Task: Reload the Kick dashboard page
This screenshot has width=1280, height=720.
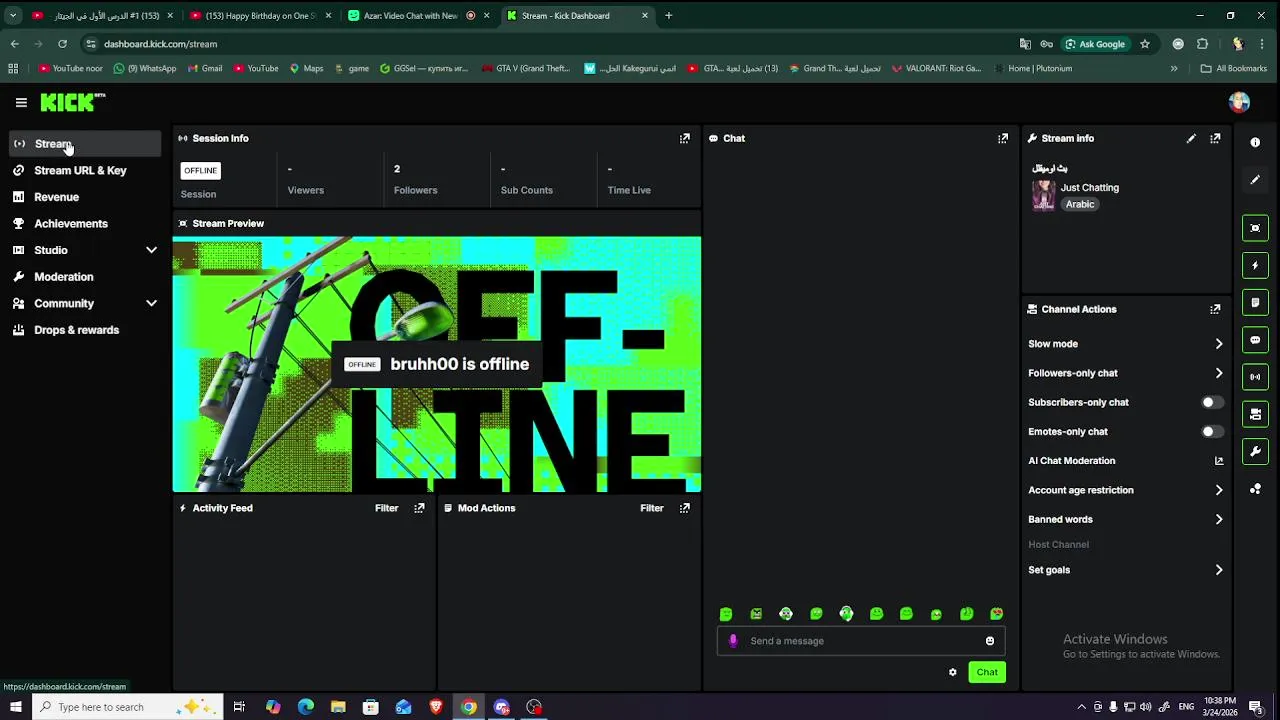Action: coord(62,44)
